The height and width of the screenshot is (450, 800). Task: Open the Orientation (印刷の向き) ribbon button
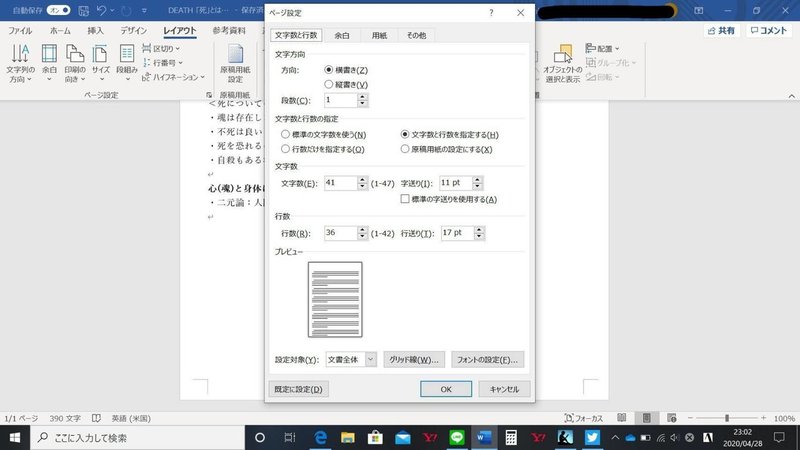(75, 64)
